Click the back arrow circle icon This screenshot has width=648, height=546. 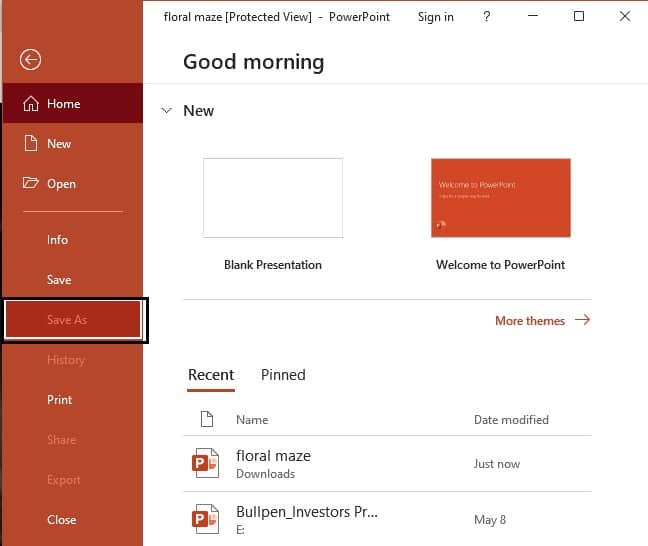point(30,60)
